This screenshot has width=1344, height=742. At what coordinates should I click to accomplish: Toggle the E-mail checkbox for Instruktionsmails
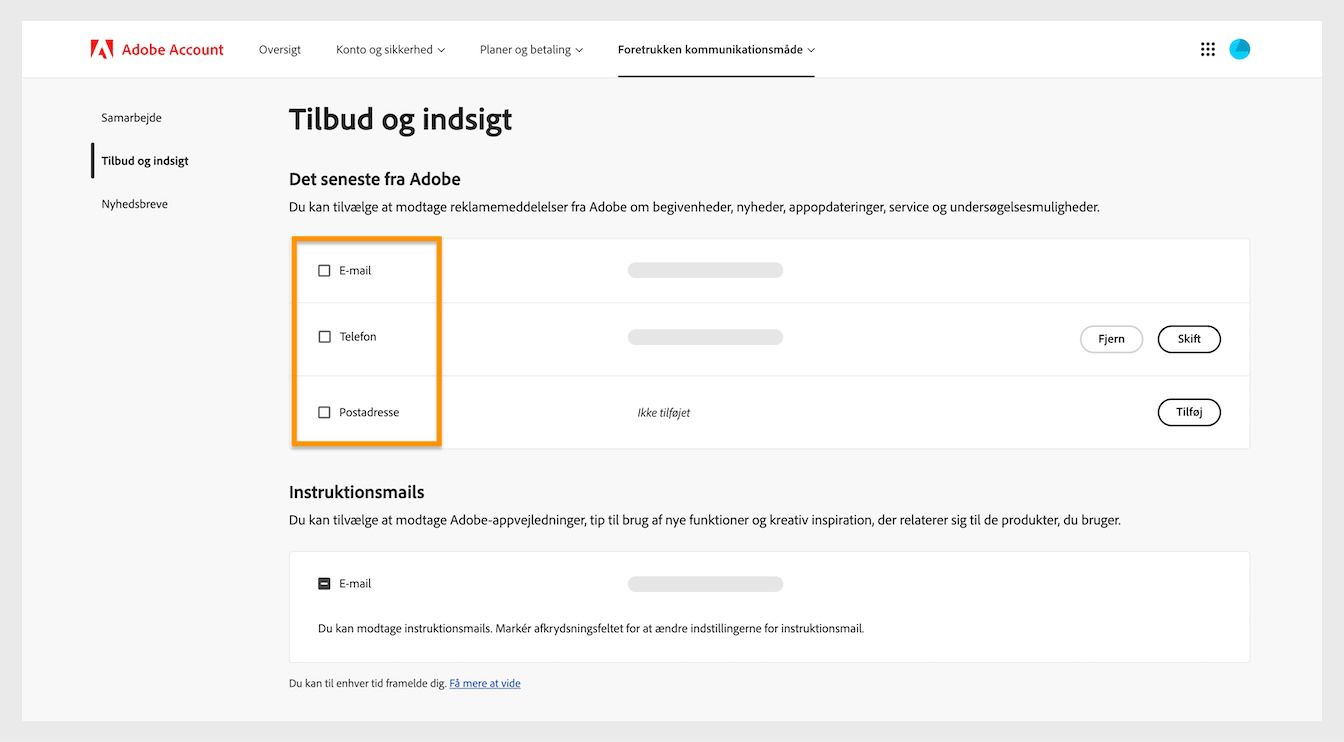tap(324, 583)
